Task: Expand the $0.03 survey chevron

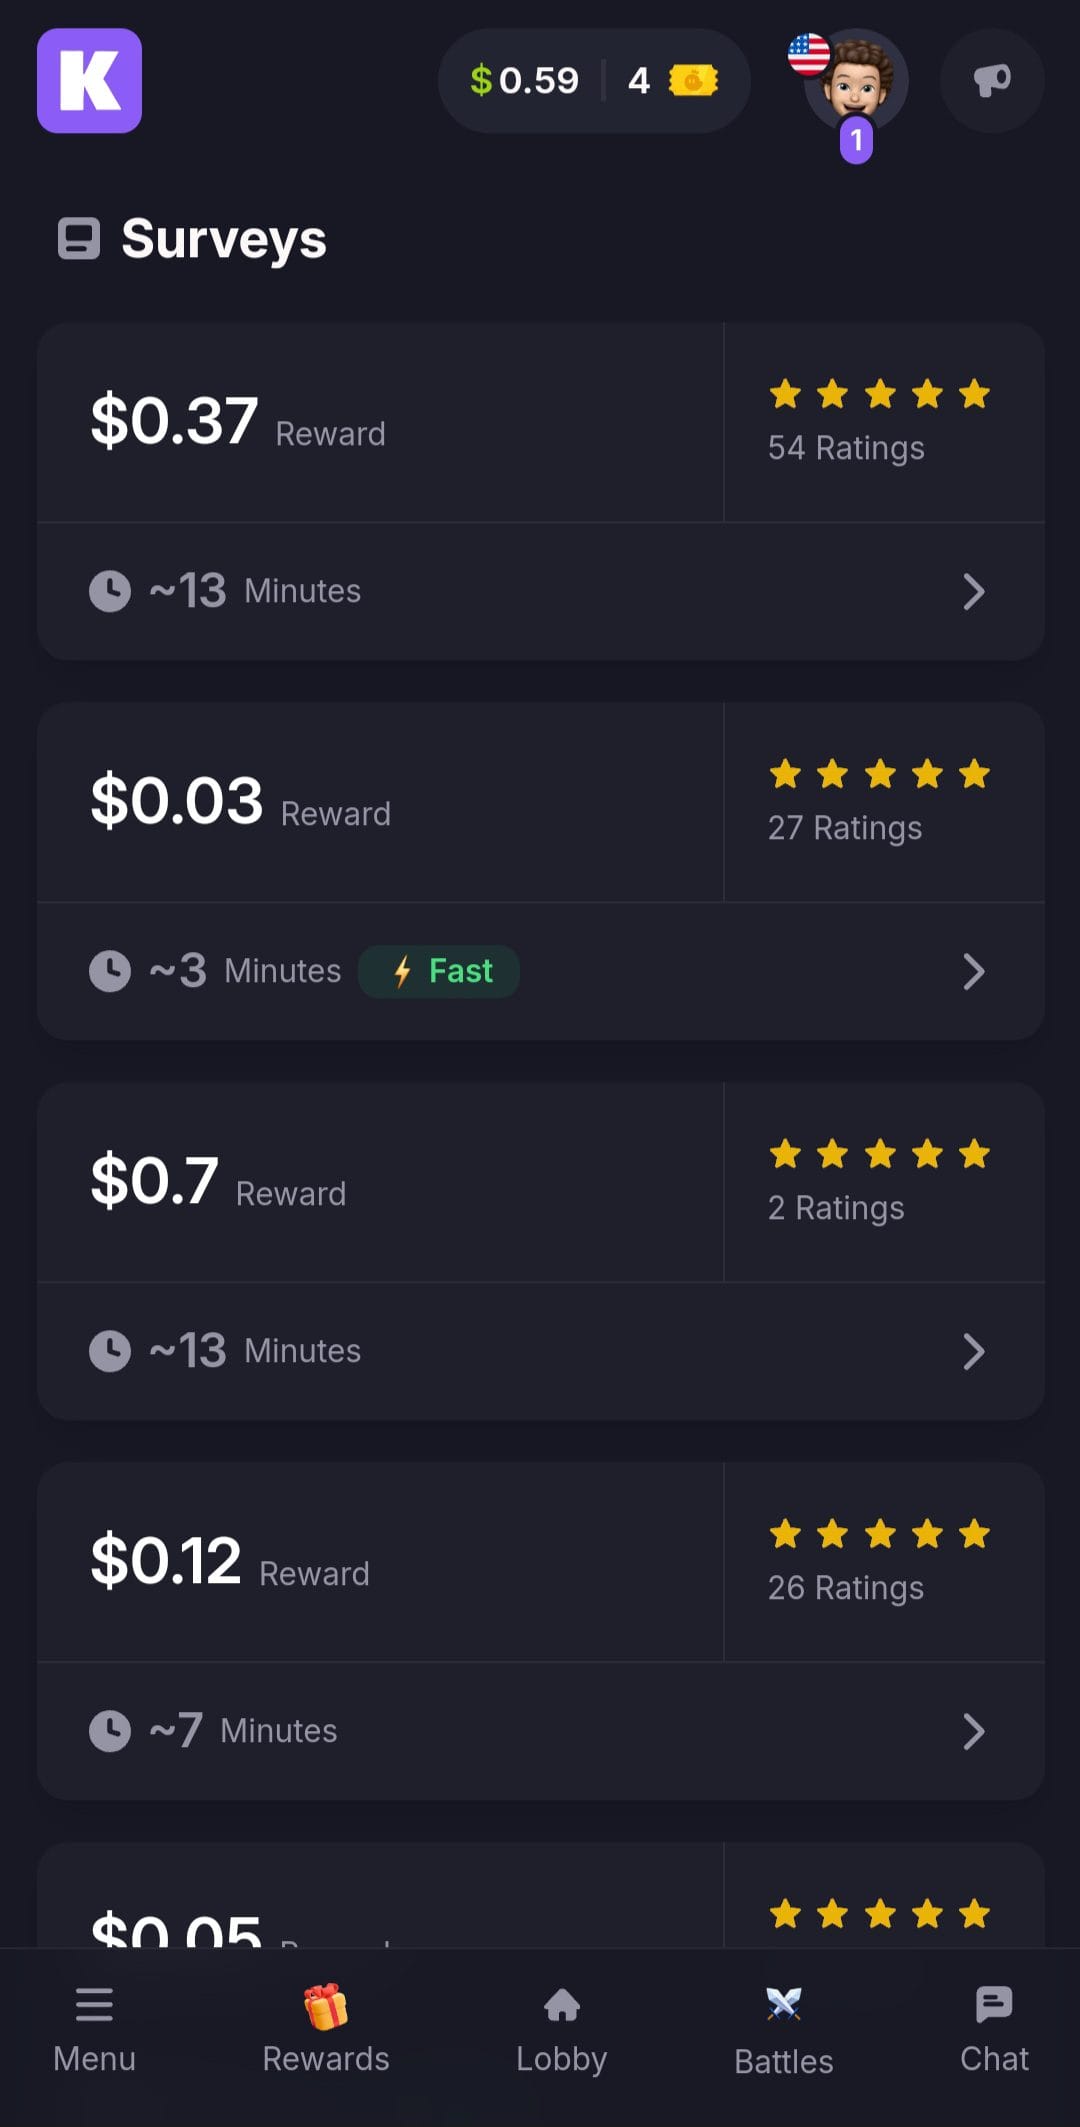Action: click(x=974, y=972)
